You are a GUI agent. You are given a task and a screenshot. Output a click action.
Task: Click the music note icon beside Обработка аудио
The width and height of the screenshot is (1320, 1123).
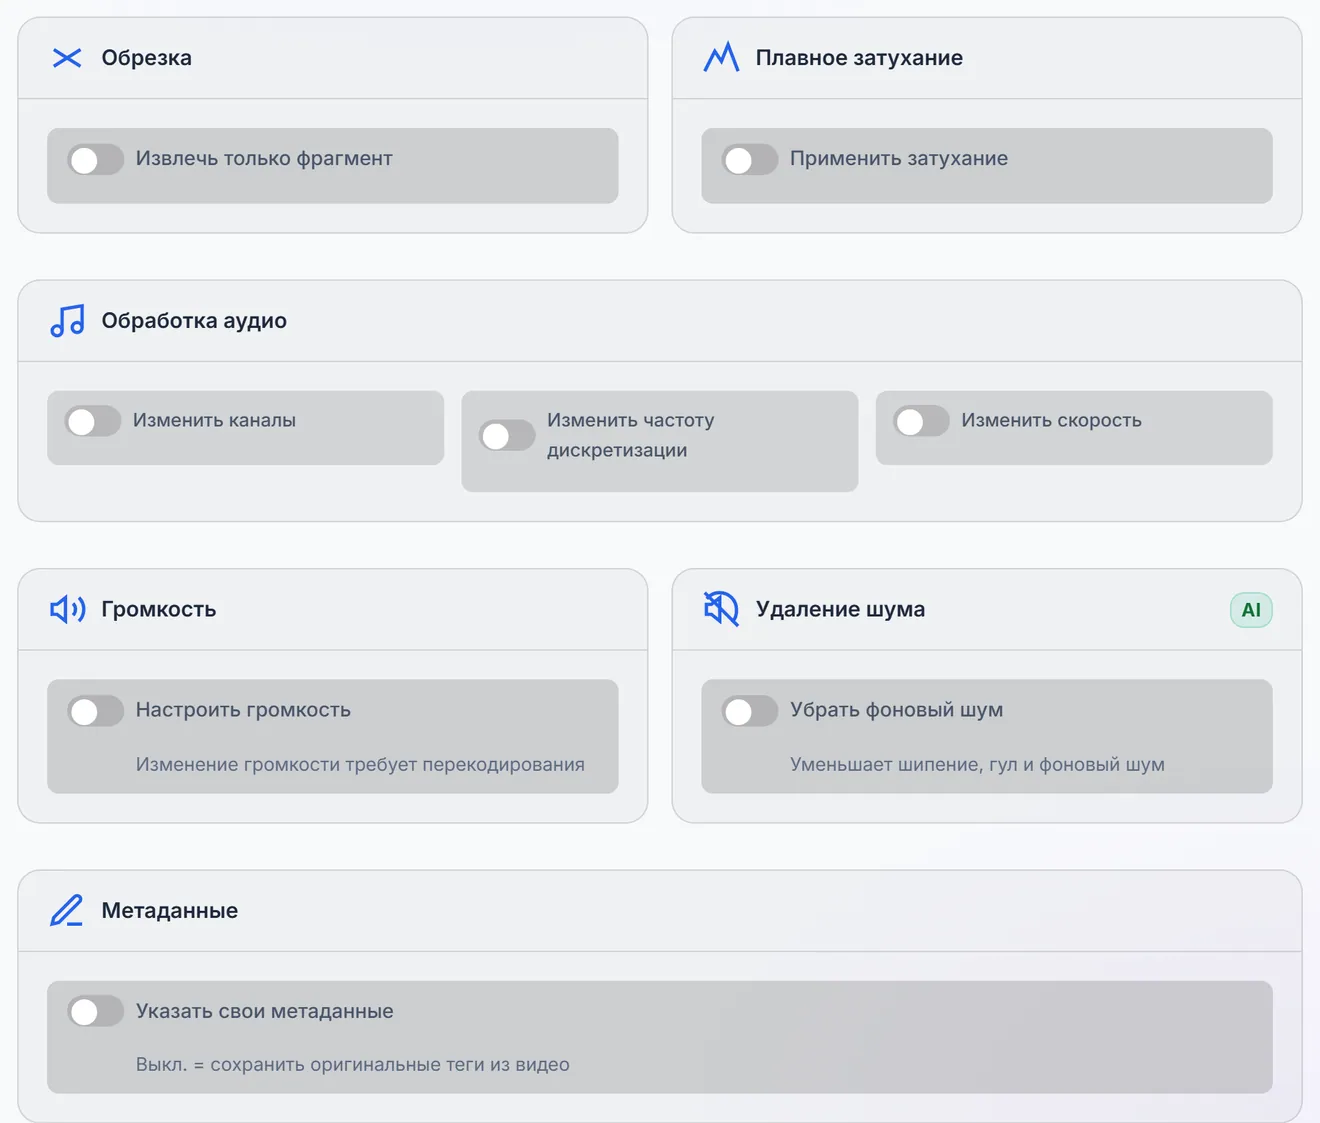[x=67, y=321]
